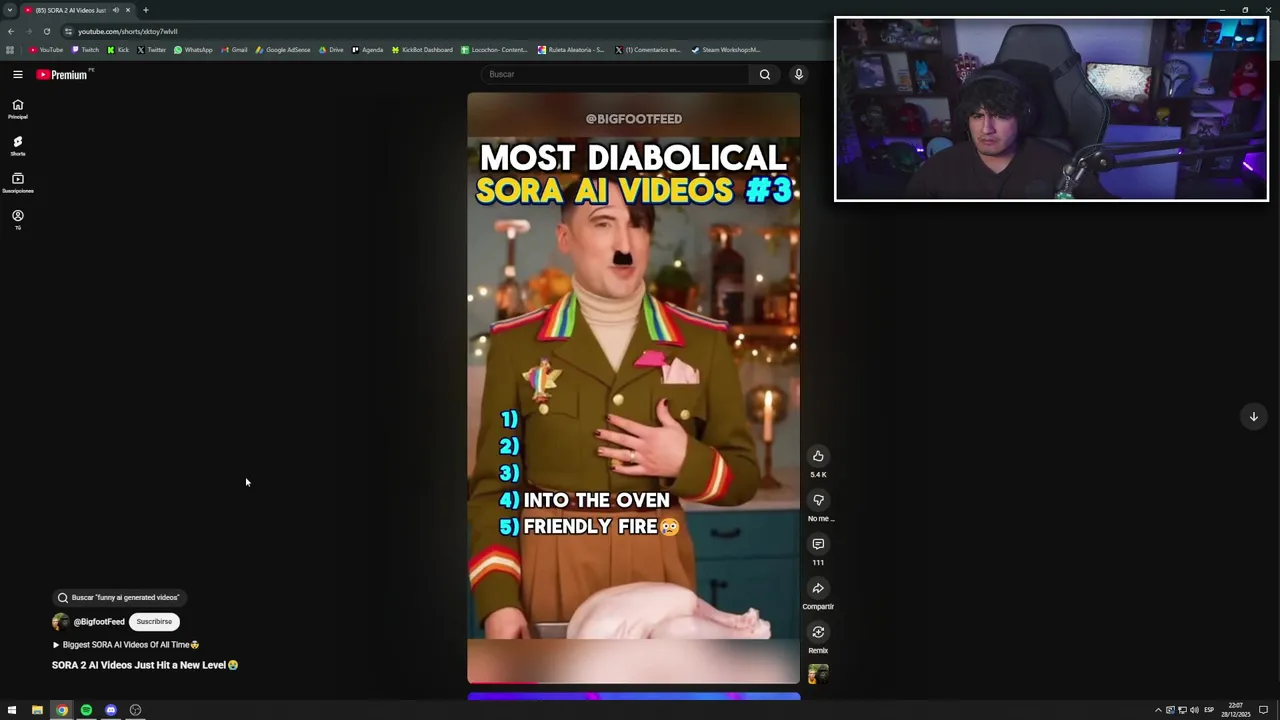Image resolution: width=1280 pixels, height=720 pixels.
Task: Open linked video Biggest SORA AI Videos Of All Time
Action: click(126, 645)
